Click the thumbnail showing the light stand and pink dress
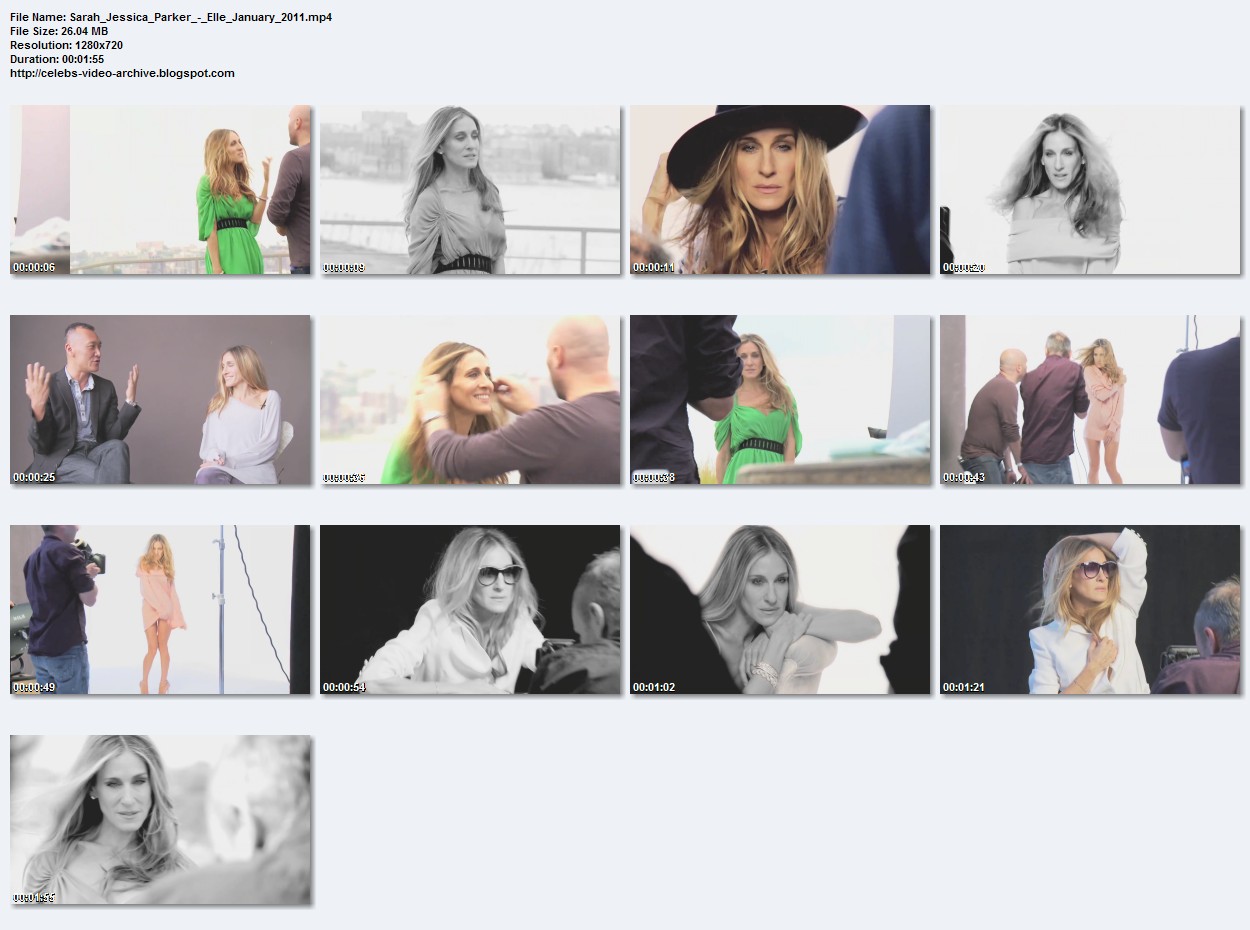Viewport: 1250px width, 930px height. point(160,610)
